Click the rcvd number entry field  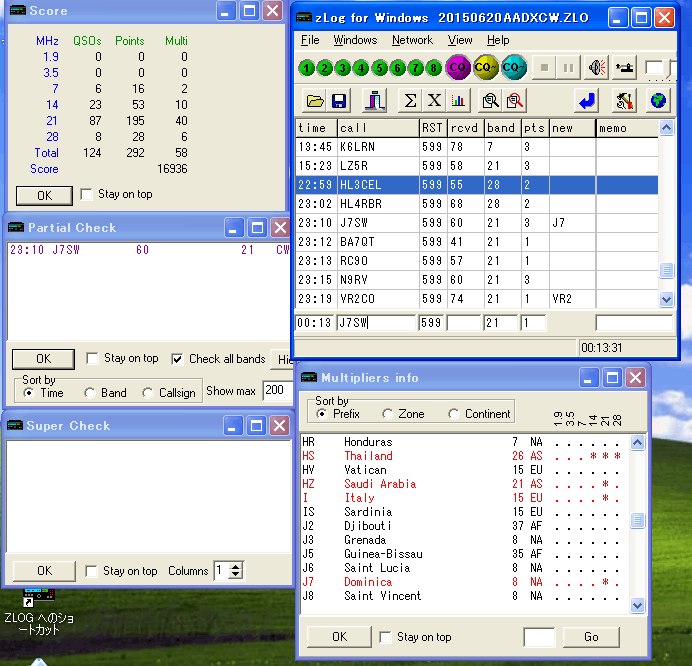[463, 323]
